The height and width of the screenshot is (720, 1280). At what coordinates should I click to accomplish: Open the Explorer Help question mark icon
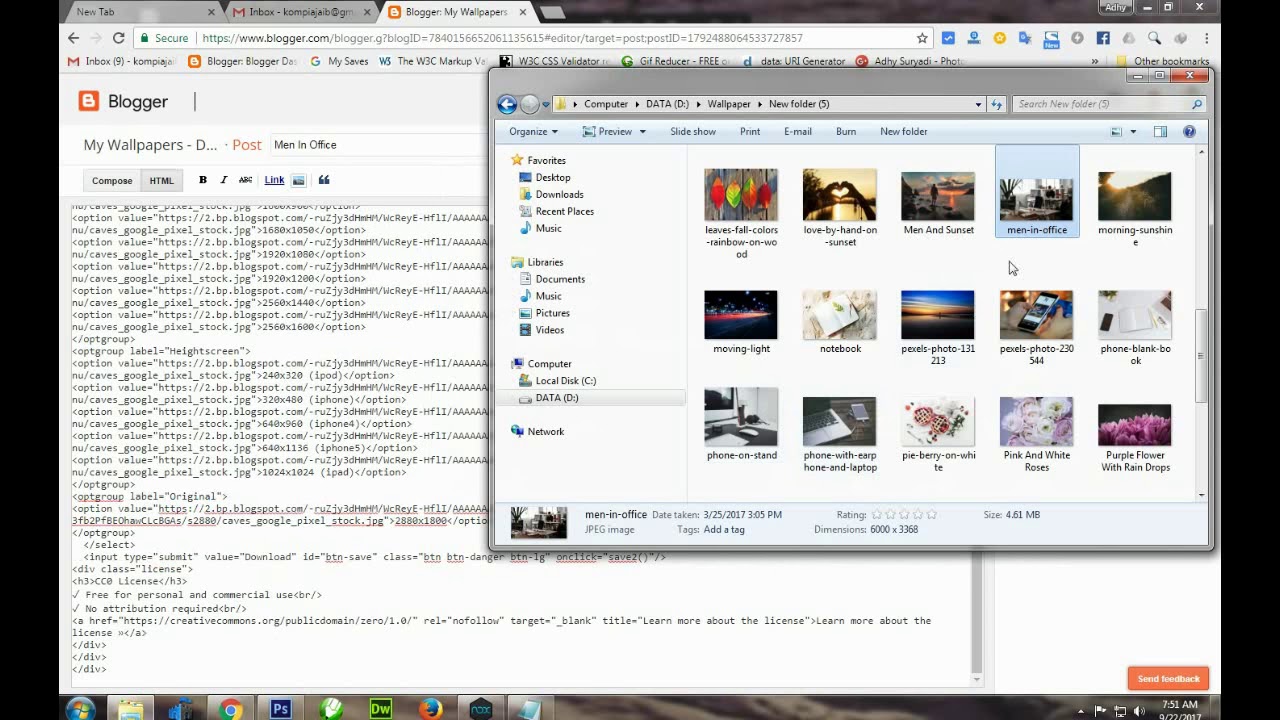pos(1189,132)
